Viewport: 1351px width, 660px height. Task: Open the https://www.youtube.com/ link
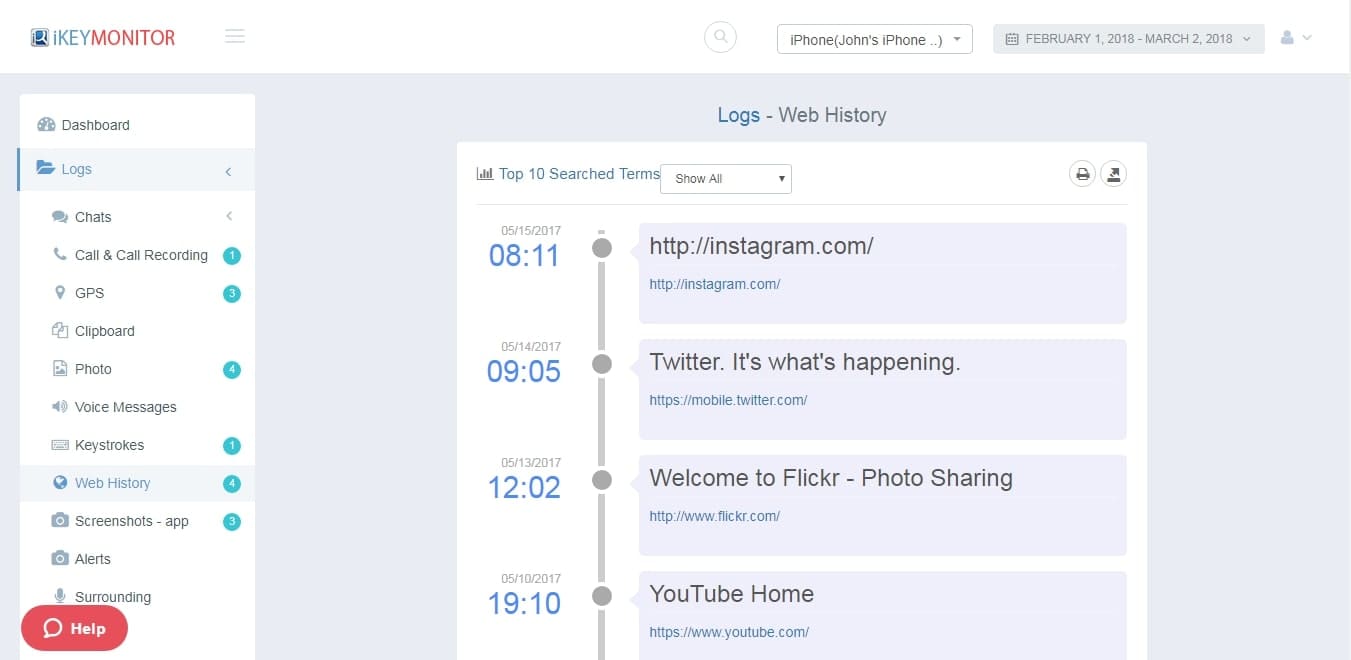(x=729, y=632)
